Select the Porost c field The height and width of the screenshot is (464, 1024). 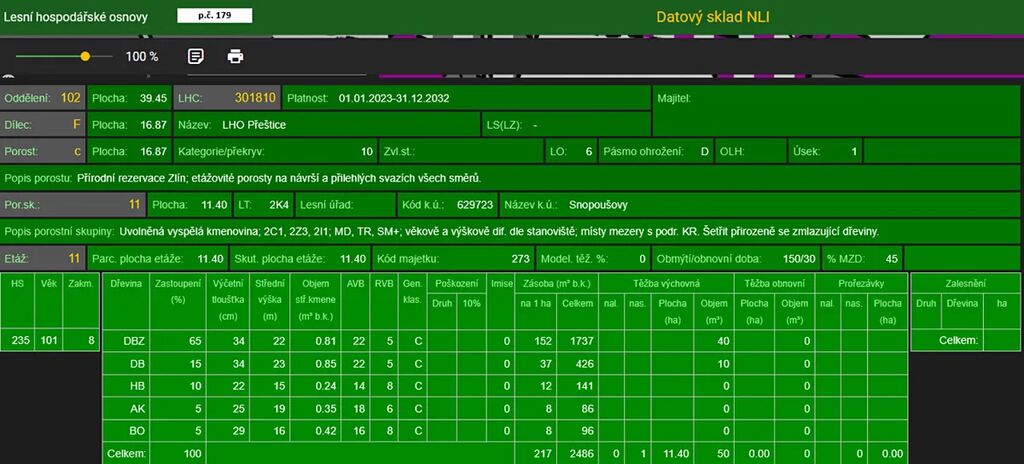[43, 152]
